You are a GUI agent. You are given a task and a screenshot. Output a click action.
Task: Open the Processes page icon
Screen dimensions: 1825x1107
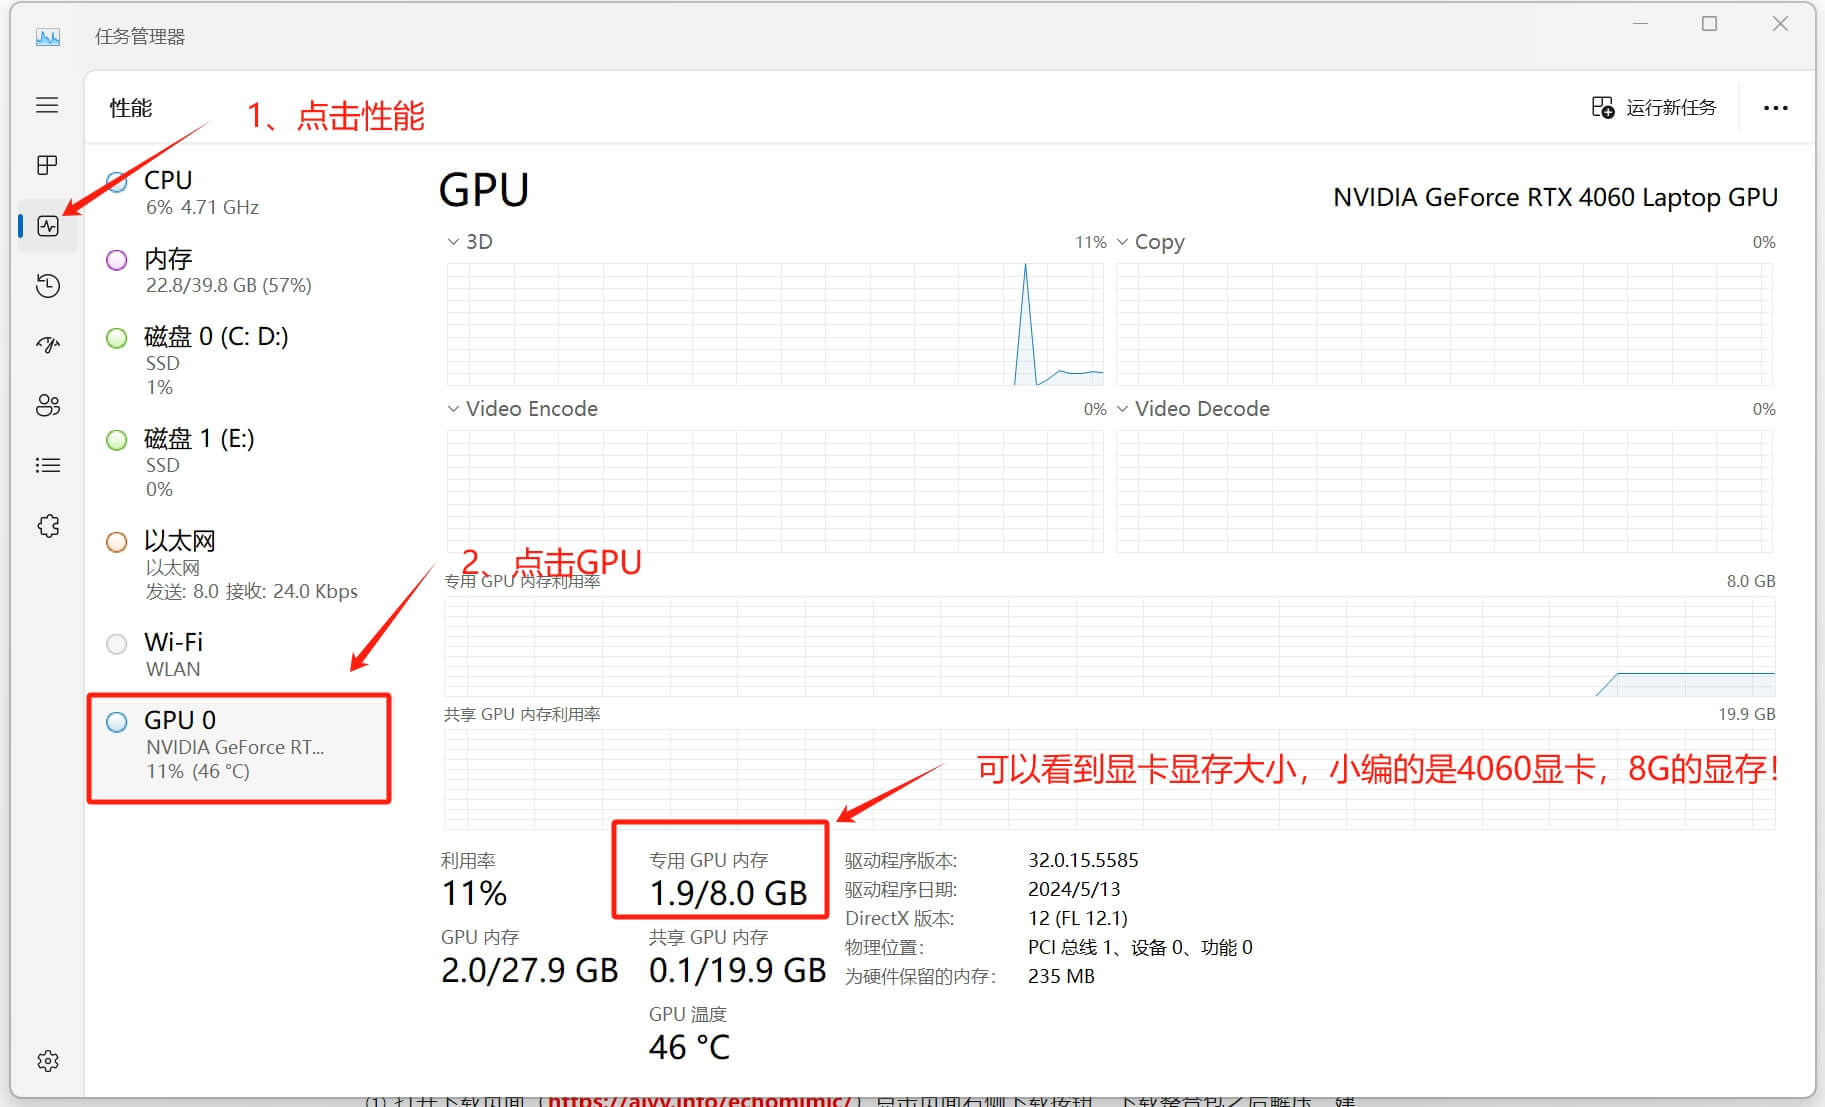[x=47, y=165]
